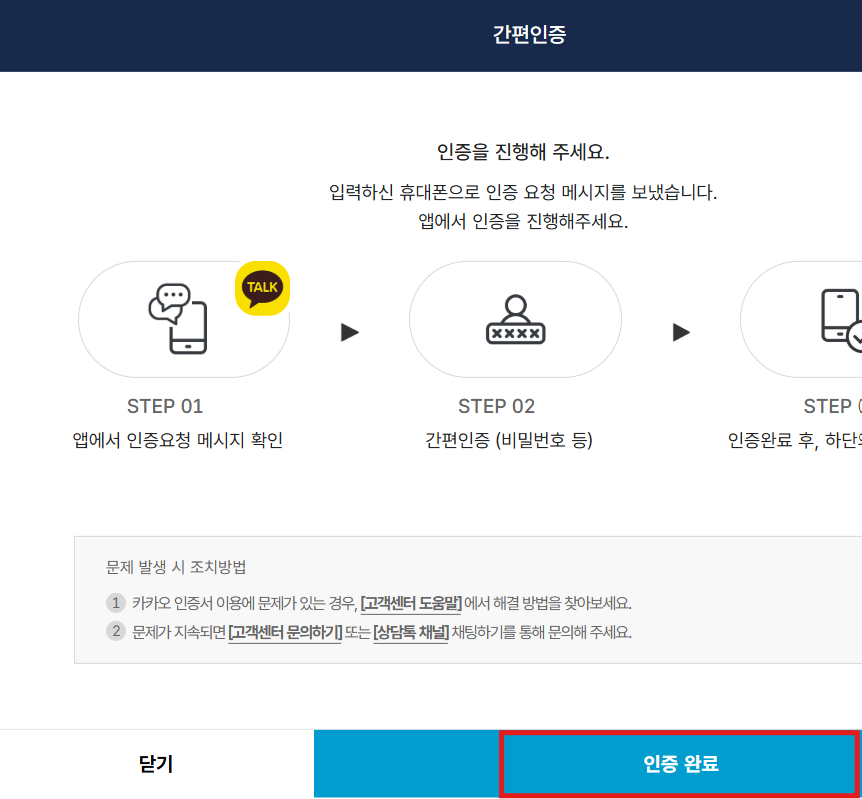Screen dimensions: 862x799
Task: Click the arrow between STEP 02 and STEP 03
Action: click(680, 330)
